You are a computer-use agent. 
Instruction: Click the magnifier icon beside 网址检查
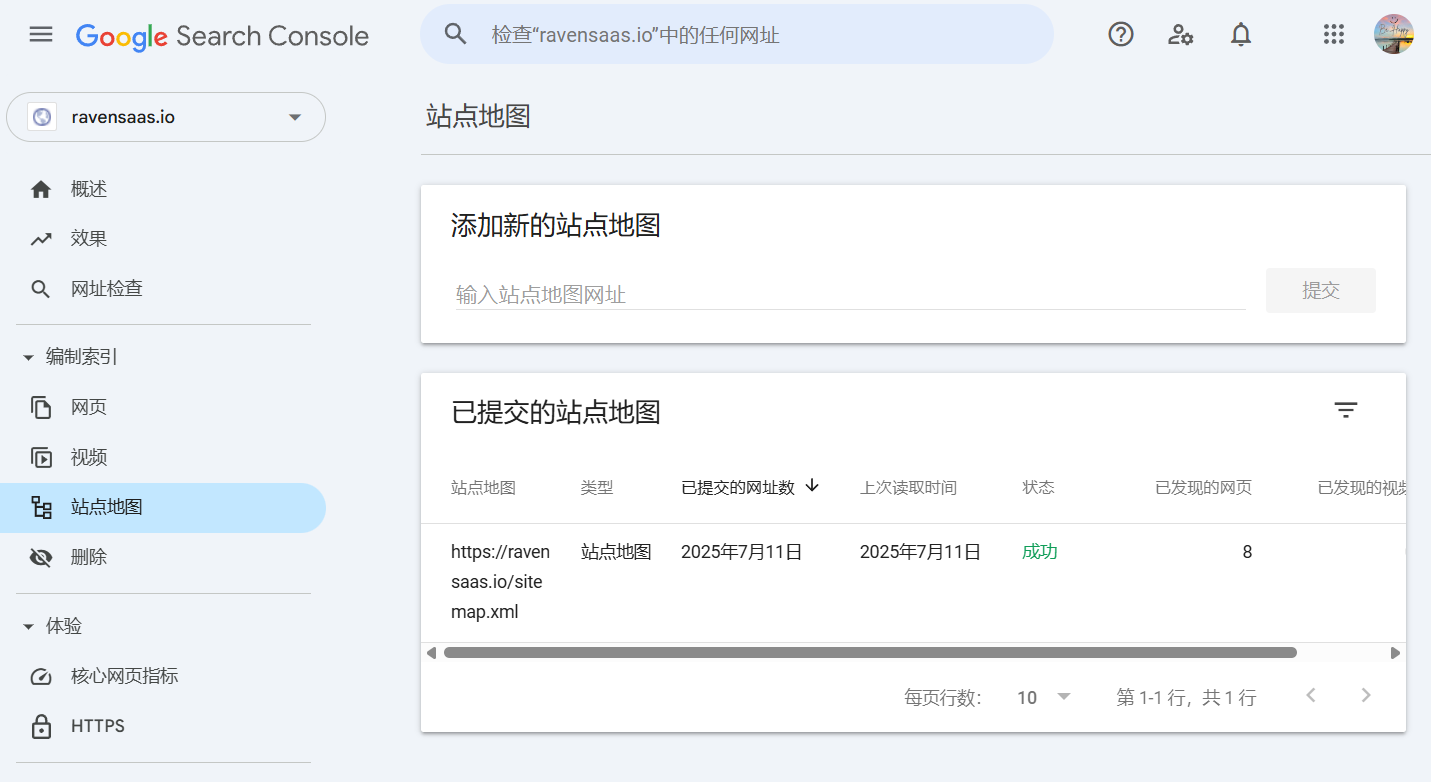(41, 289)
